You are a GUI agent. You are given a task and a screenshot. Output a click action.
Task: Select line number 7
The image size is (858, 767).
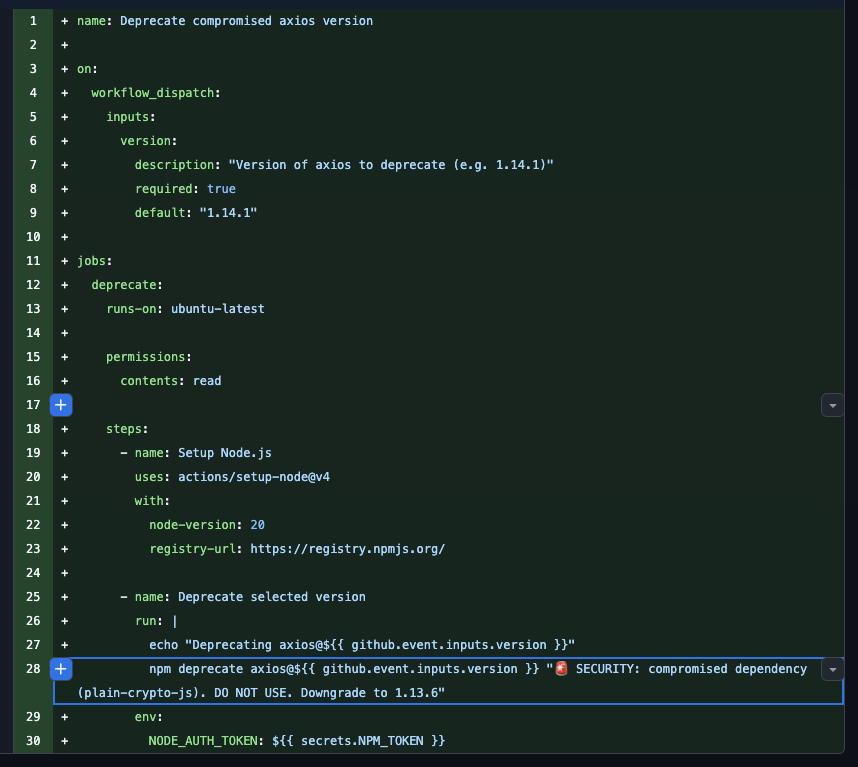(33, 165)
